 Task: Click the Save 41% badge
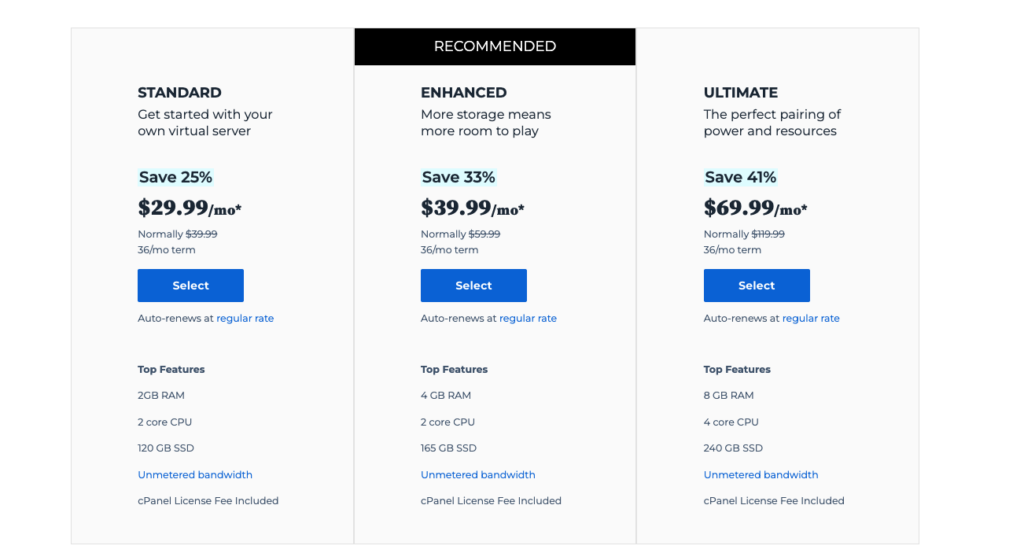coord(741,177)
